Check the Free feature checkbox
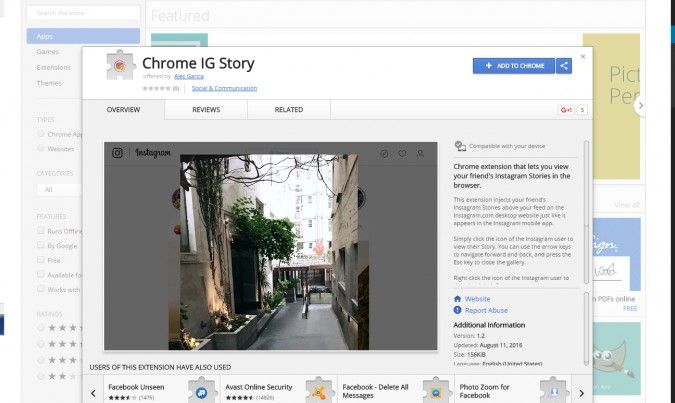This screenshot has width=675, height=403. [x=40, y=260]
